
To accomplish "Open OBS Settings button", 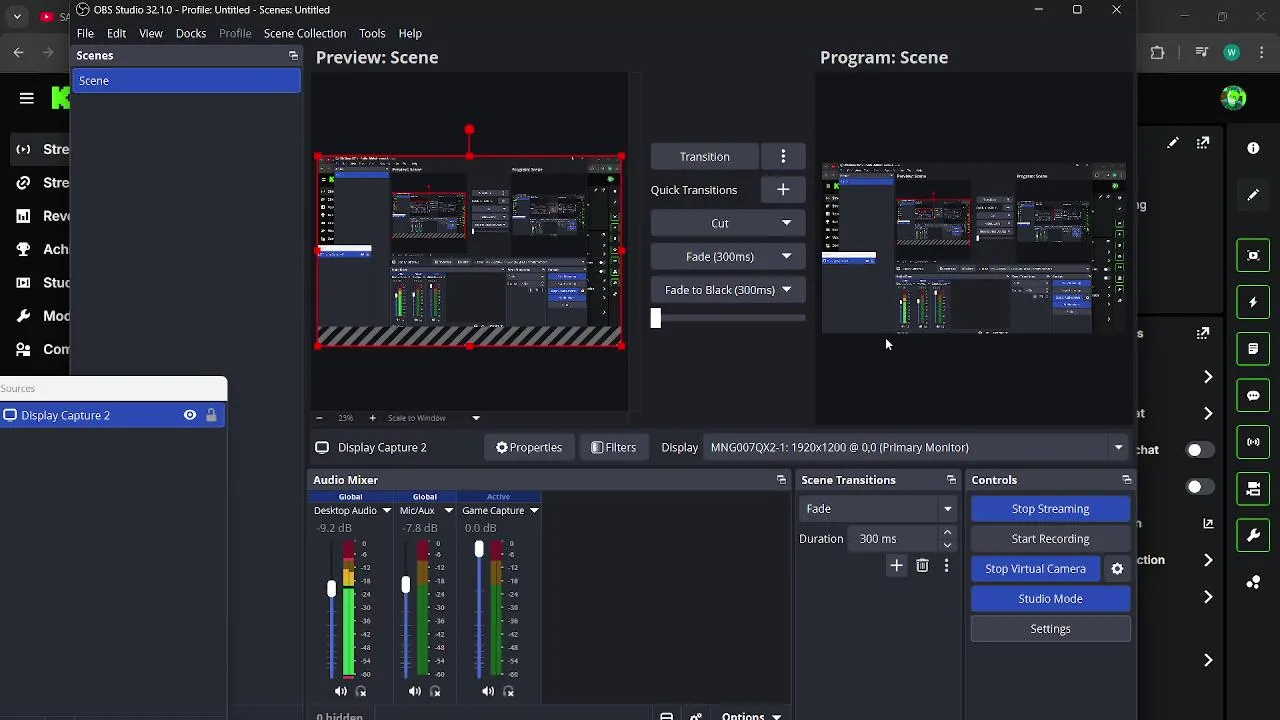I will click(x=1050, y=629).
